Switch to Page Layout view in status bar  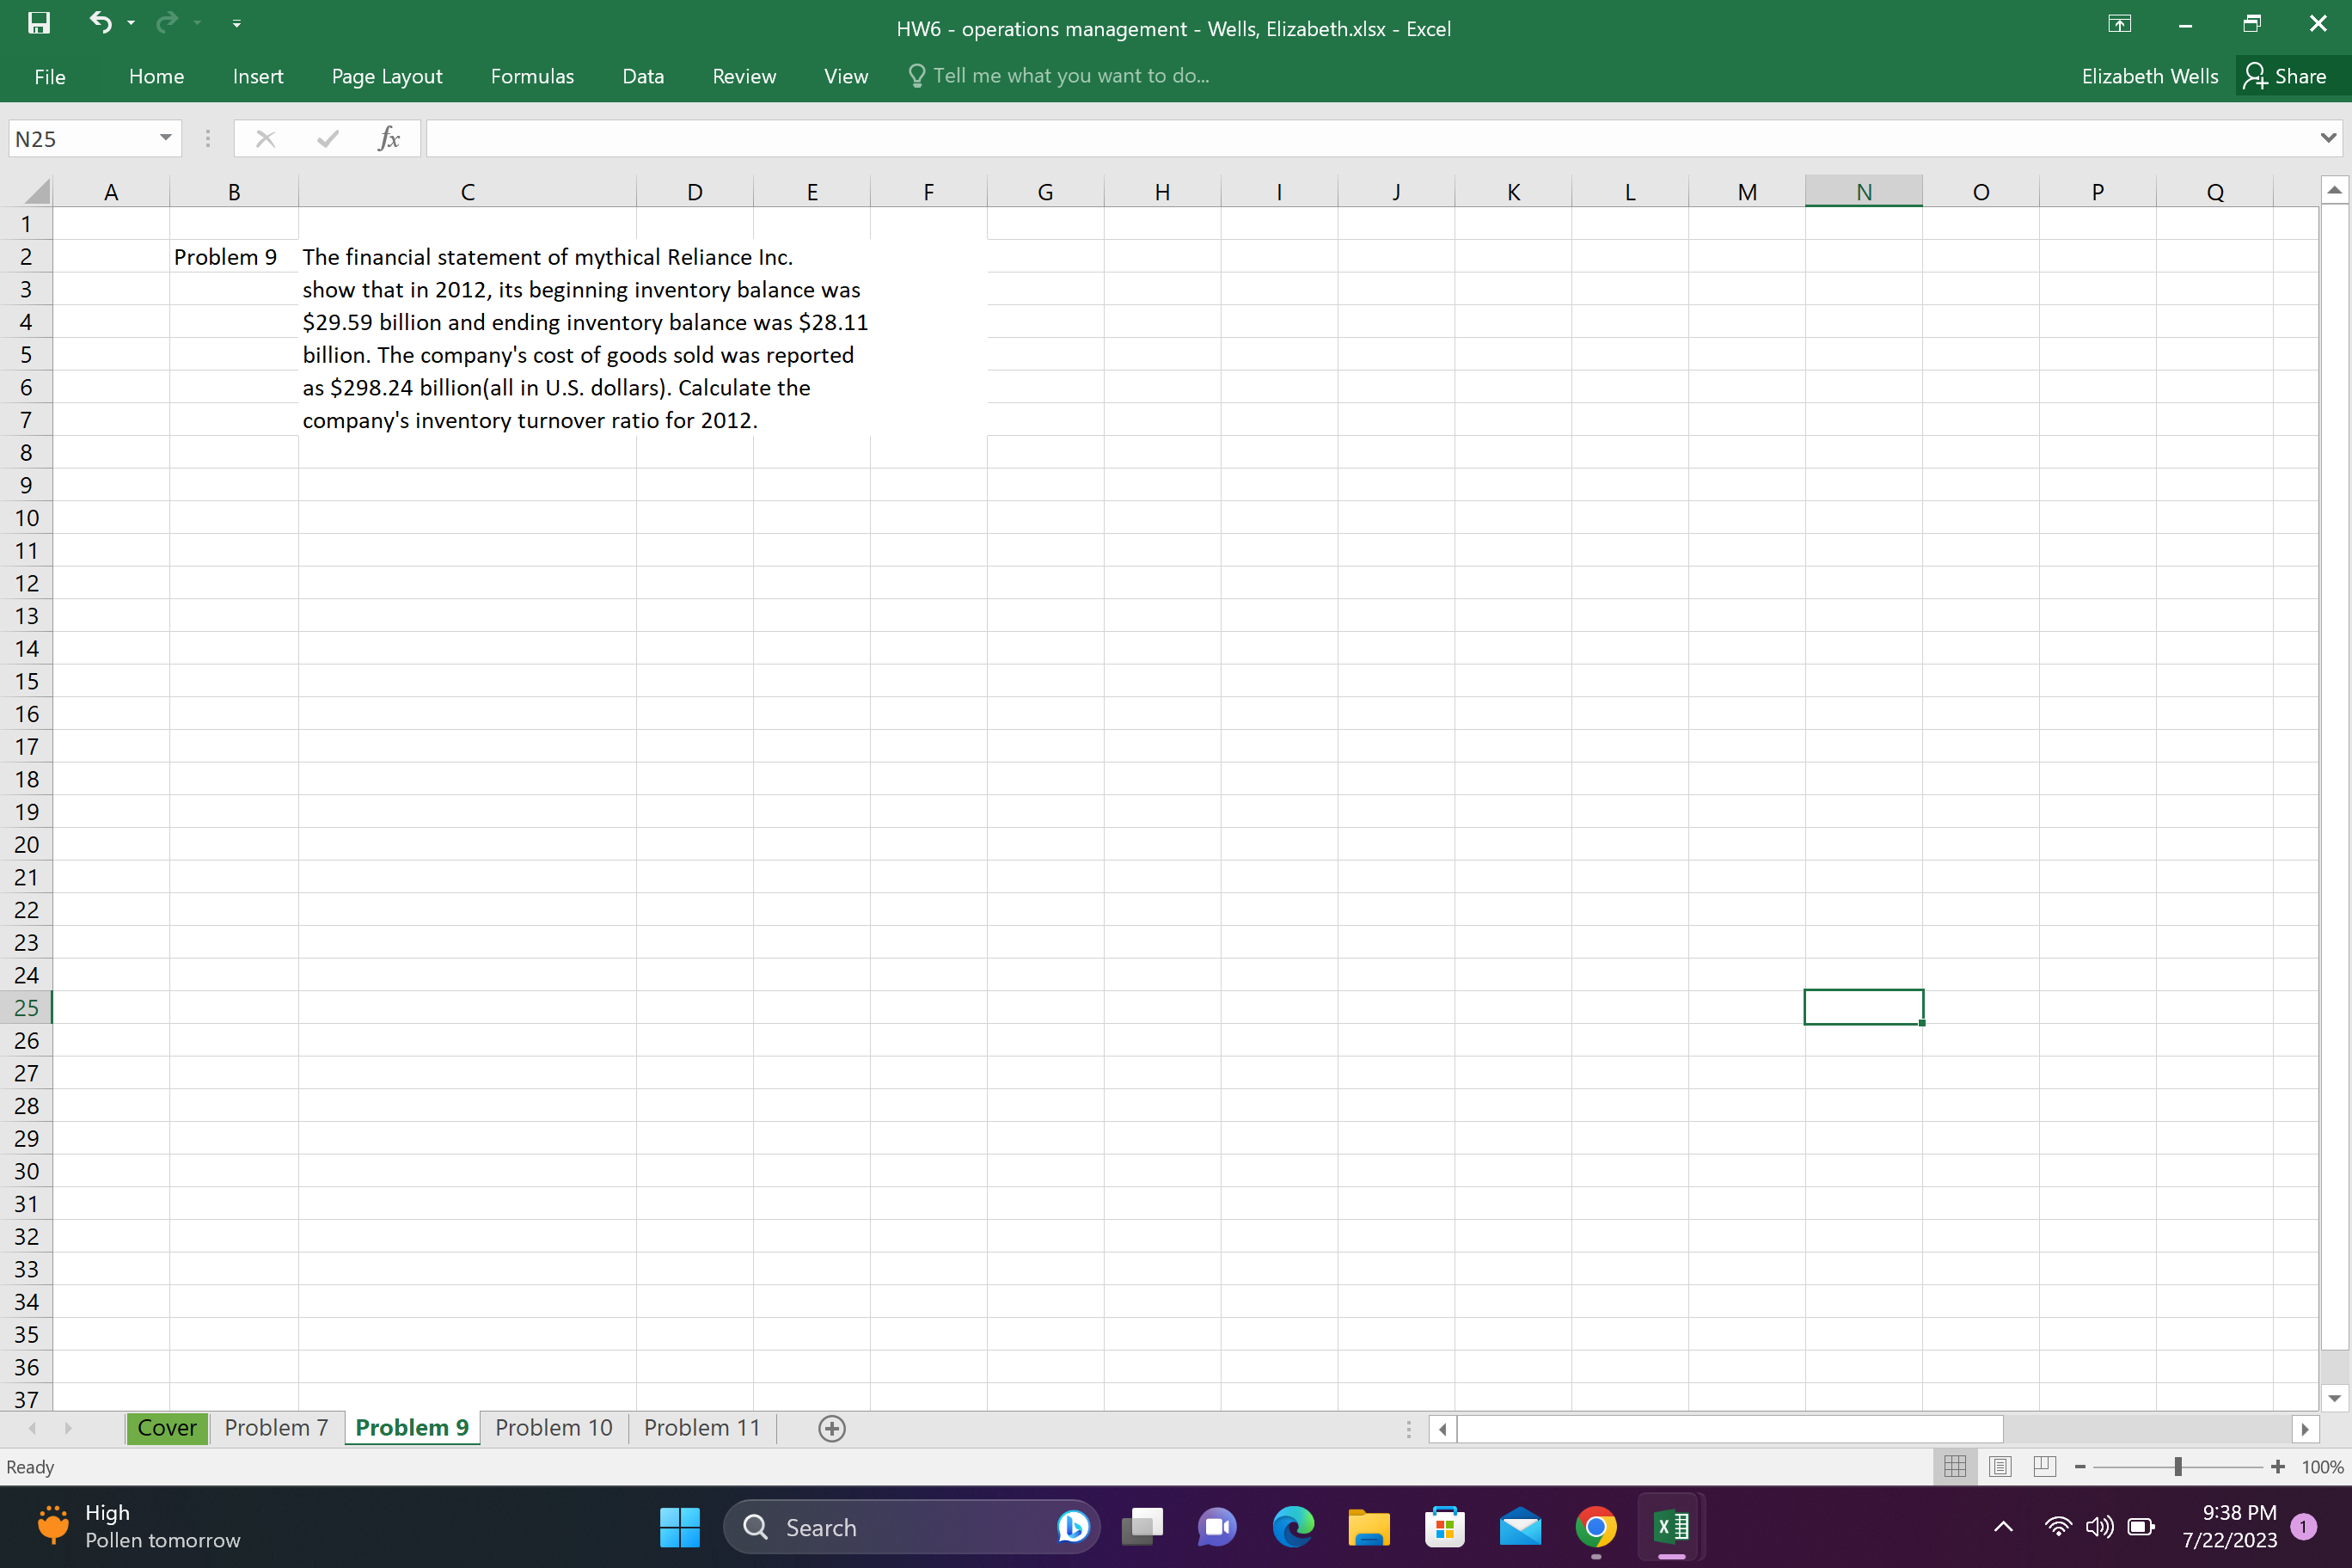(2000, 1466)
